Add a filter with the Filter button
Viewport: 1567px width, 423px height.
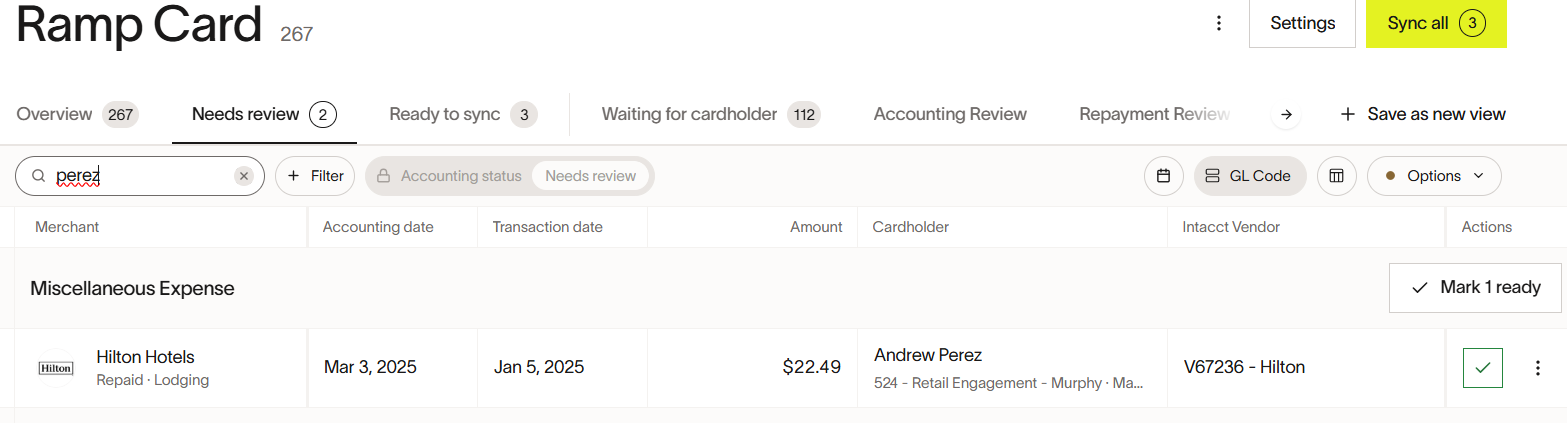coord(315,176)
